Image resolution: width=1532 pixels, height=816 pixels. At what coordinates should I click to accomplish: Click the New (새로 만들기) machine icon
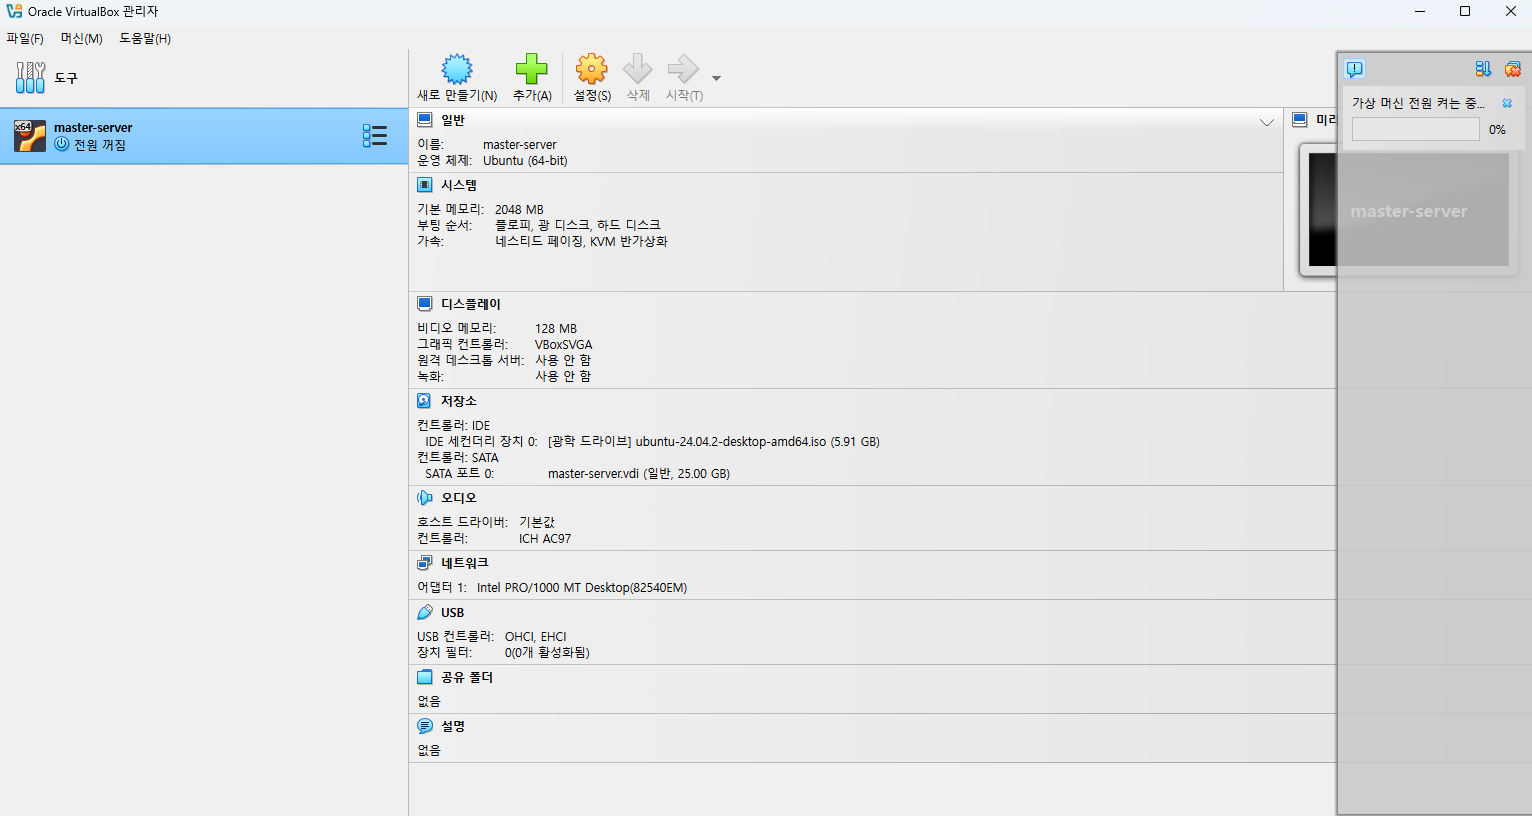pos(457,69)
